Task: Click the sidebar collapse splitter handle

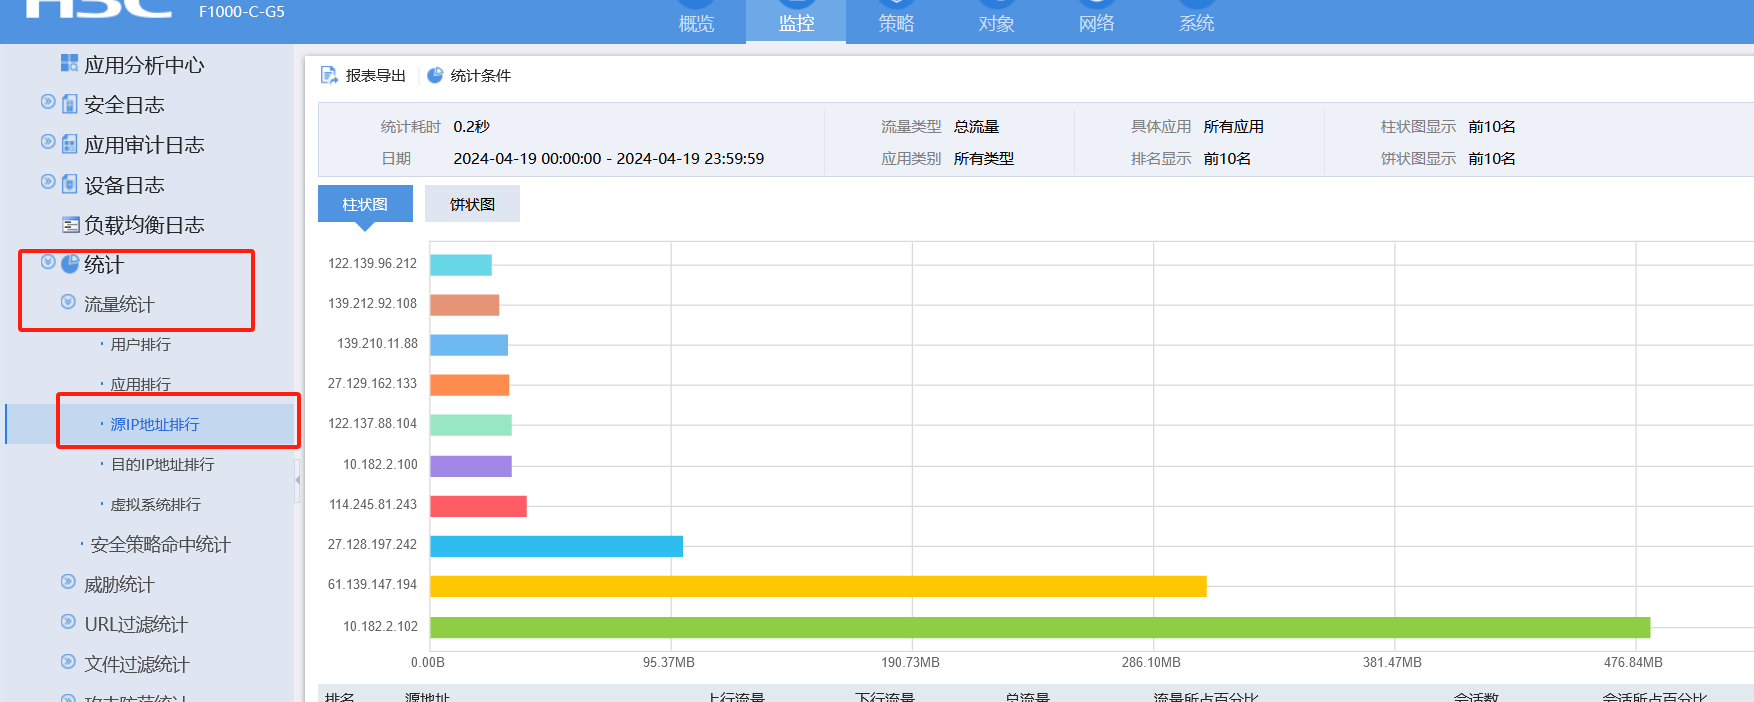Action: (x=297, y=480)
